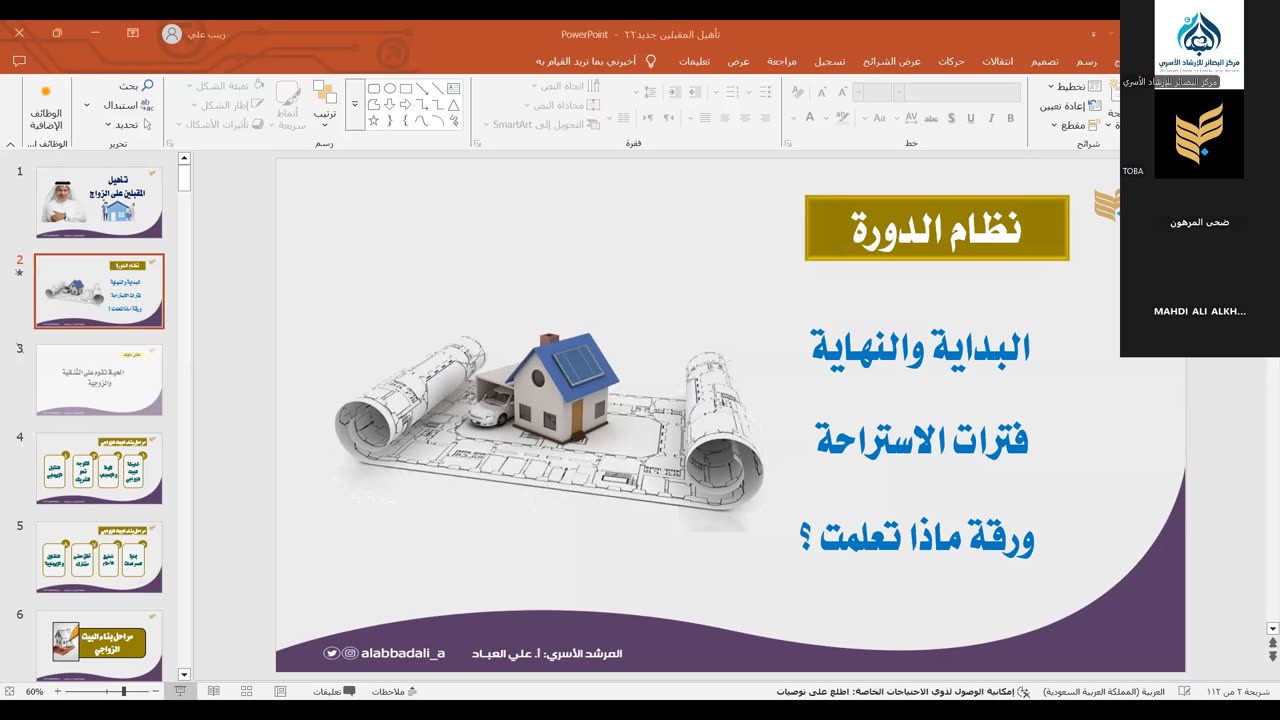
Task: Select the oval shape in gallery
Action: click(x=389, y=88)
